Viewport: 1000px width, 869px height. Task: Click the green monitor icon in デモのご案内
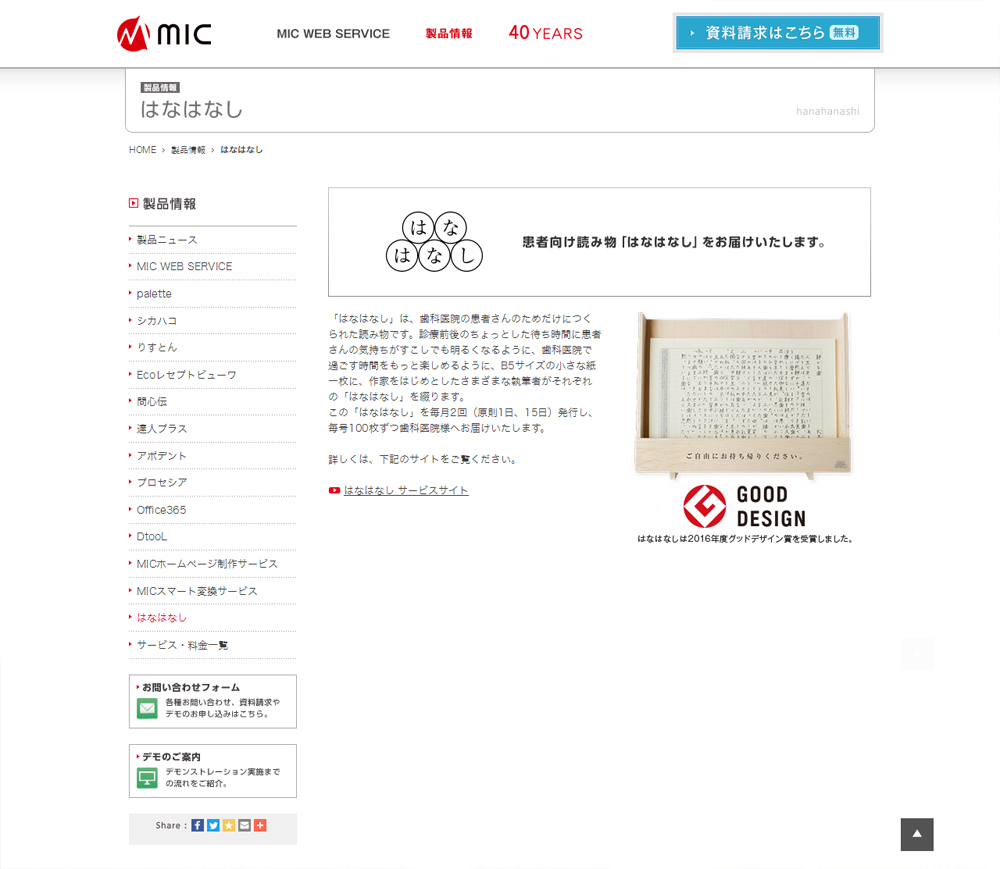[147, 778]
